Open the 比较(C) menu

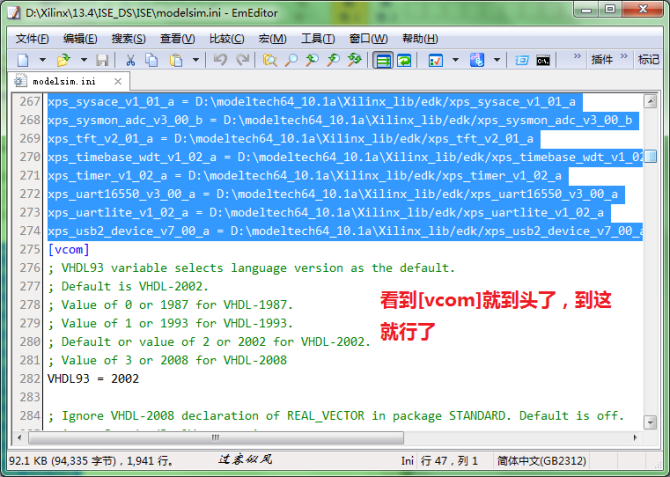[226, 39]
